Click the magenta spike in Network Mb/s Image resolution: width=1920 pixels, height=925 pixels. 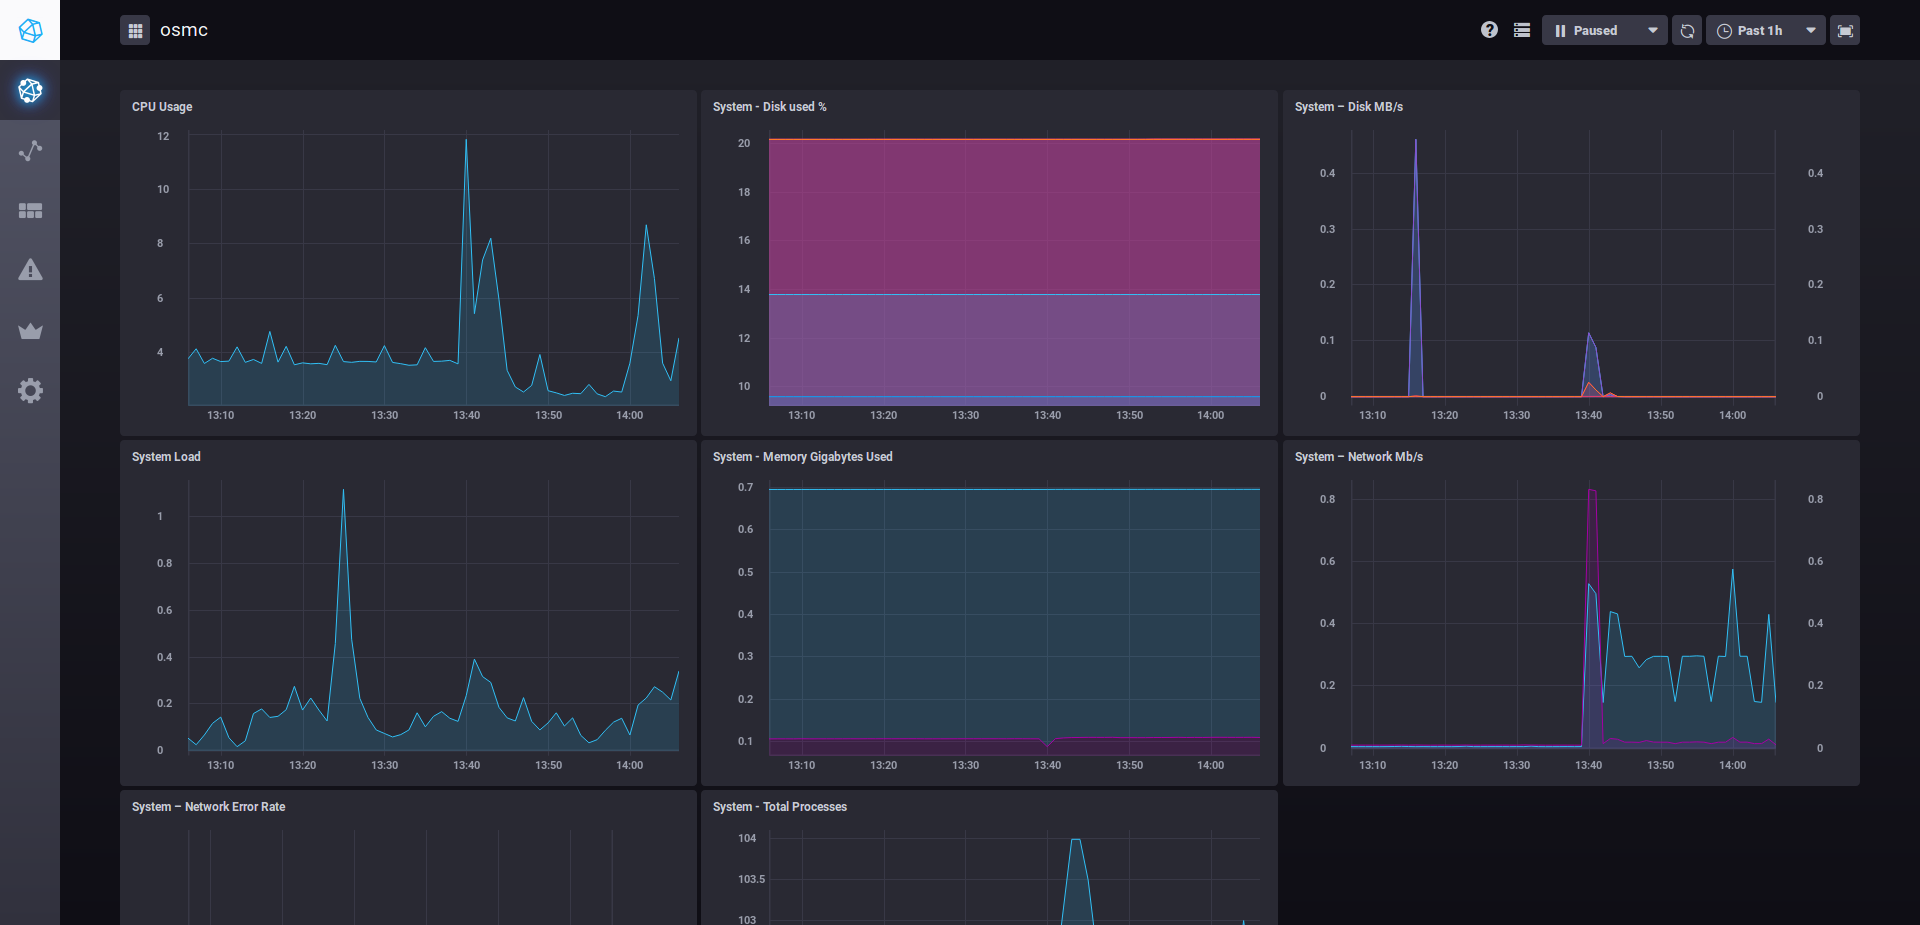[x=1592, y=492]
